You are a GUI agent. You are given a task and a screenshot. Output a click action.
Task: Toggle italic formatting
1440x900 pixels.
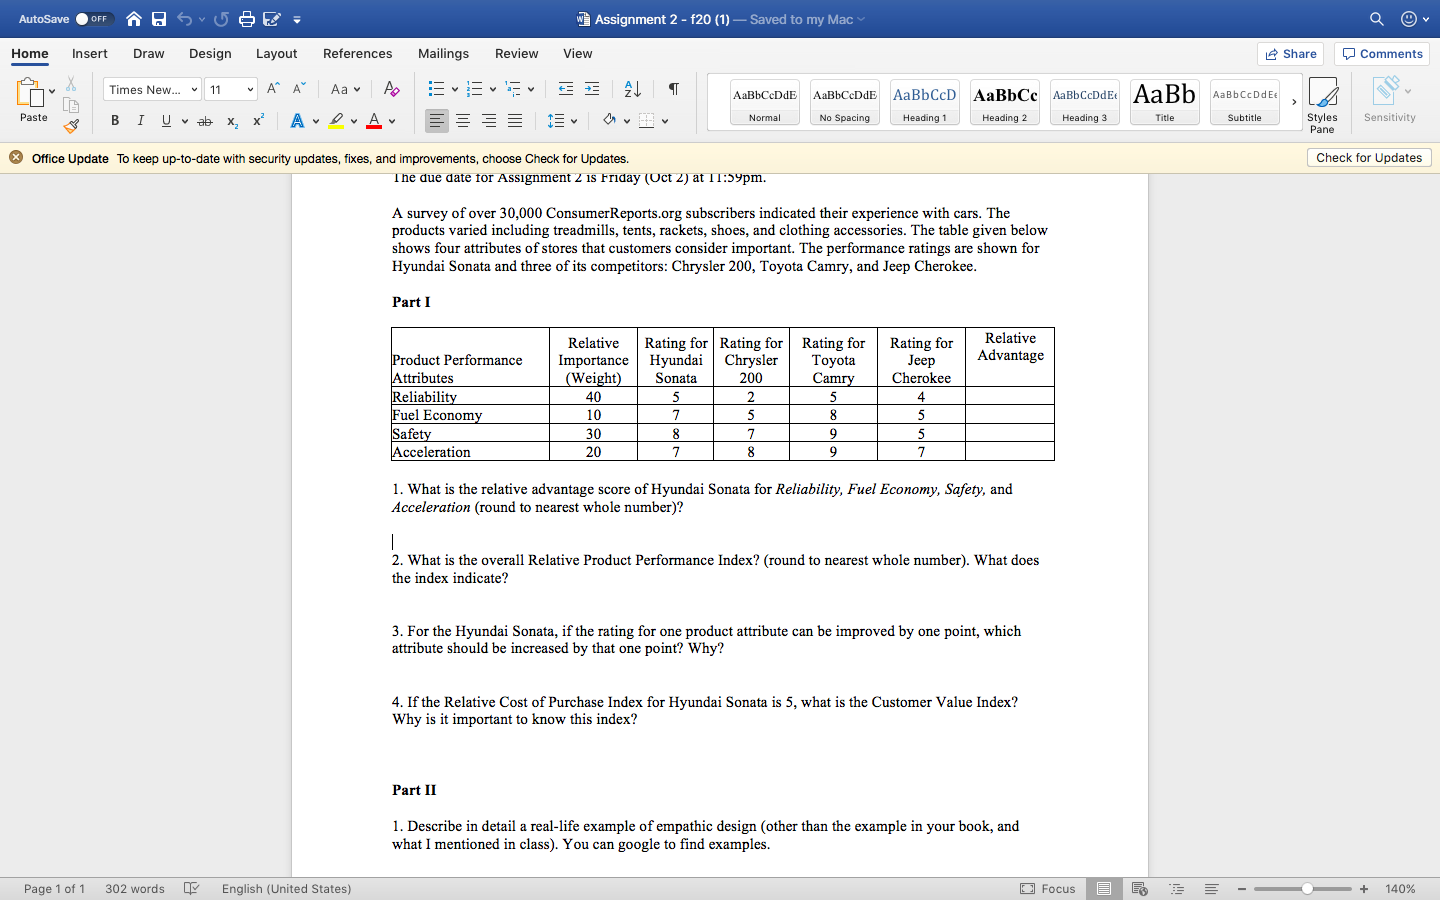click(141, 121)
